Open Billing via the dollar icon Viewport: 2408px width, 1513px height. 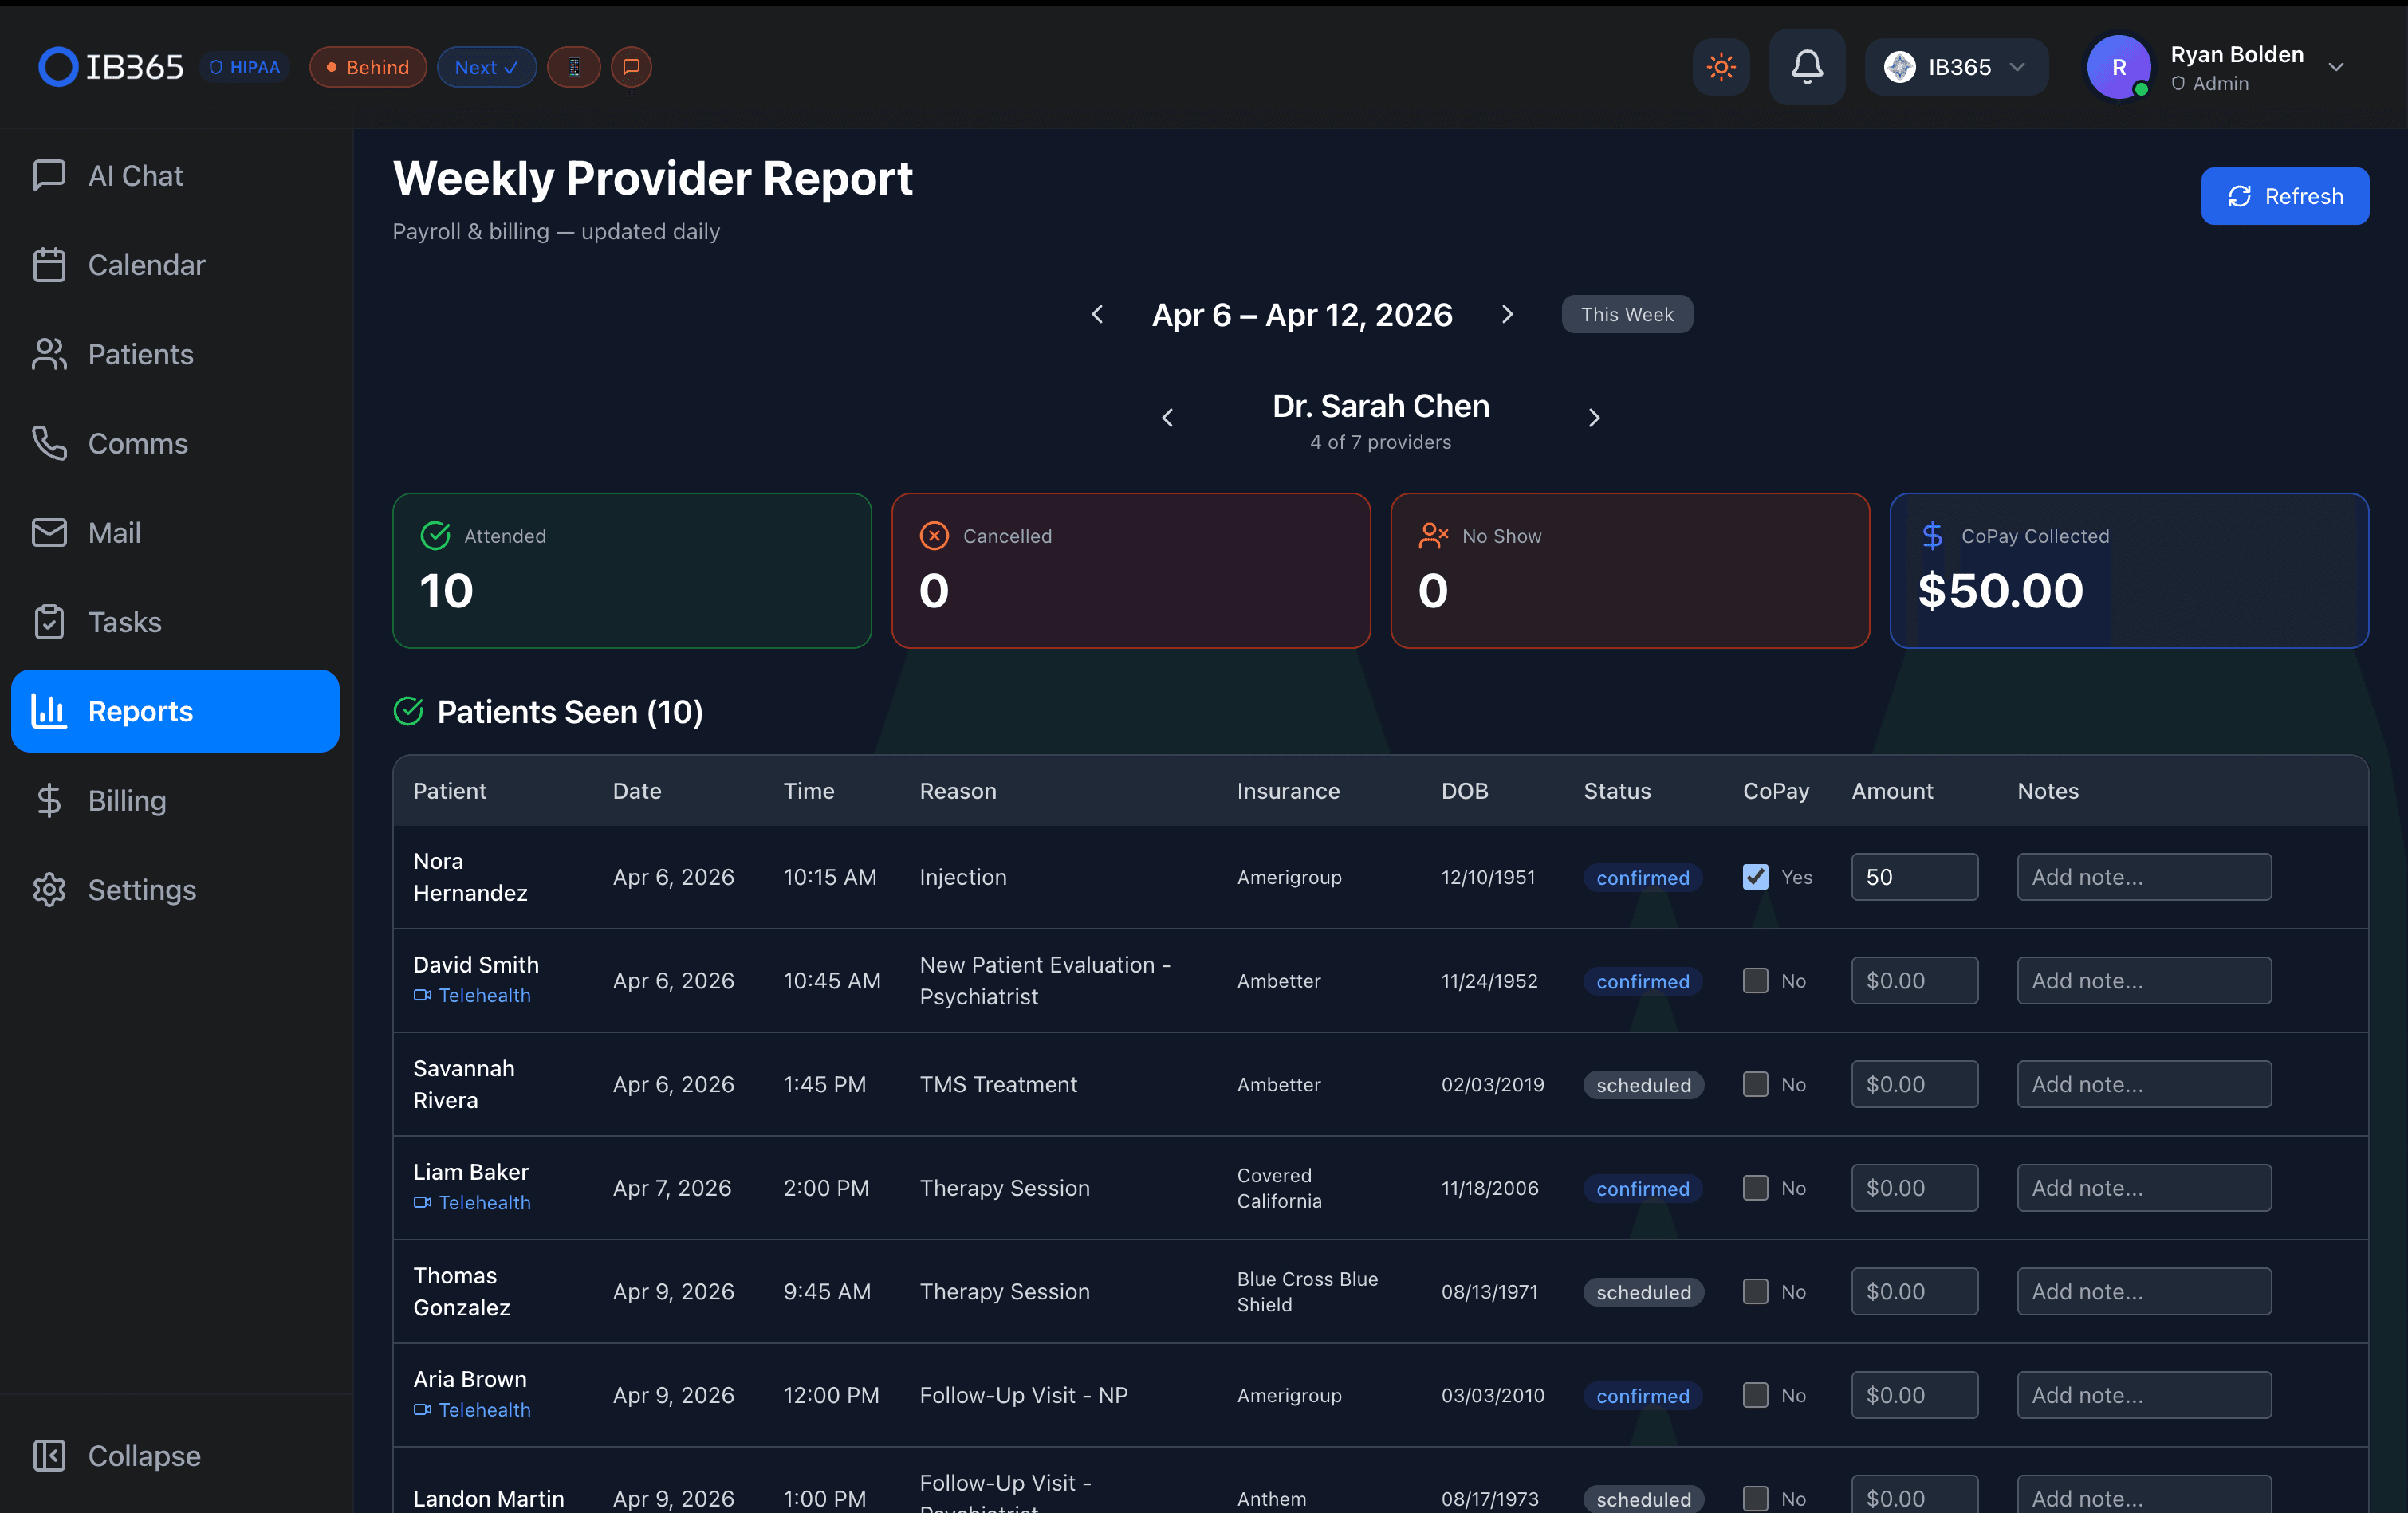click(x=50, y=800)
